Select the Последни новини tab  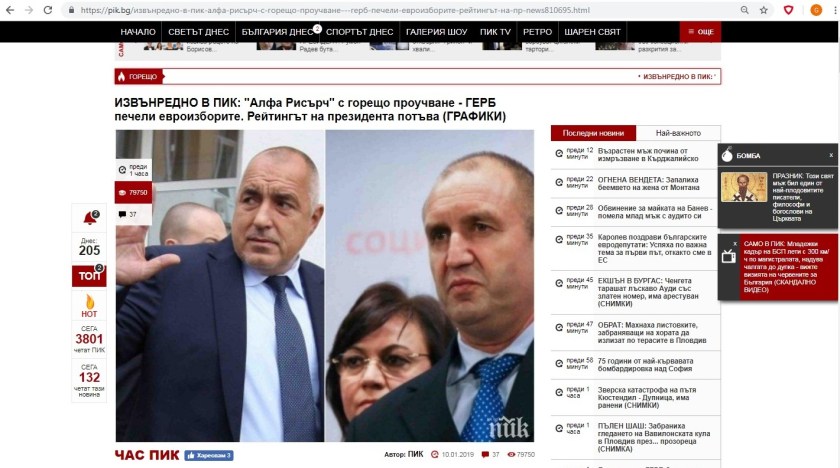[x=593, y=133]
